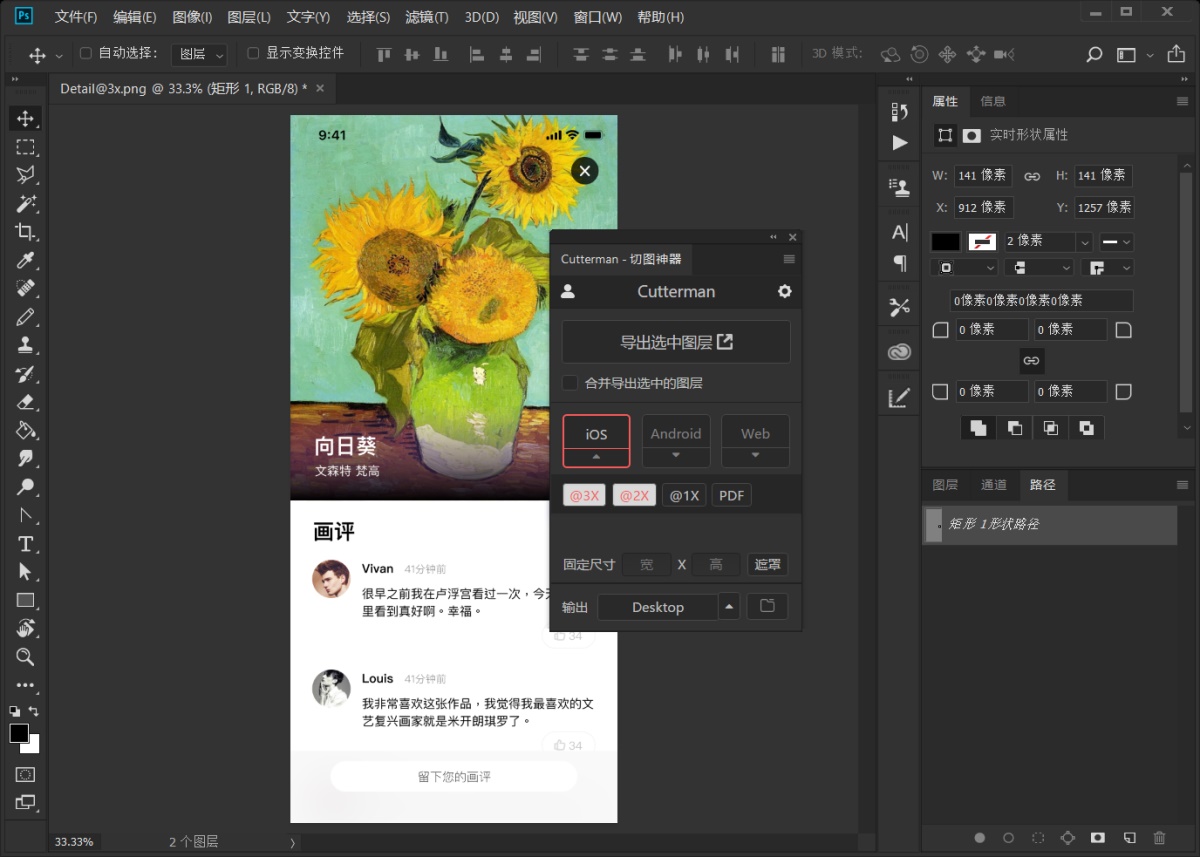The width and height of the screenshot is (1200, 857).
Task: Select the Crop tool
Action: coord(25,232)
